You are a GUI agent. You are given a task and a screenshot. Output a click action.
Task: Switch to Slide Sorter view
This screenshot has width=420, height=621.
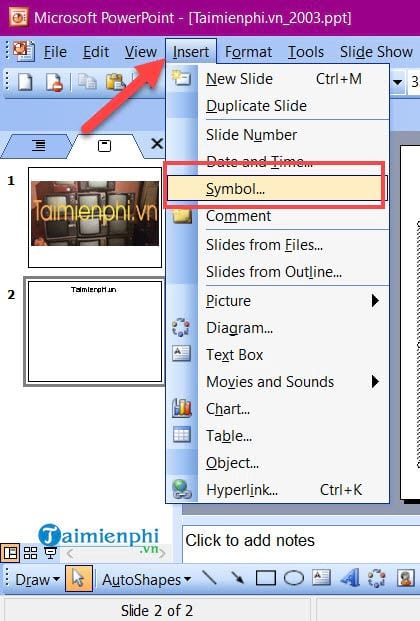(31, 553)
